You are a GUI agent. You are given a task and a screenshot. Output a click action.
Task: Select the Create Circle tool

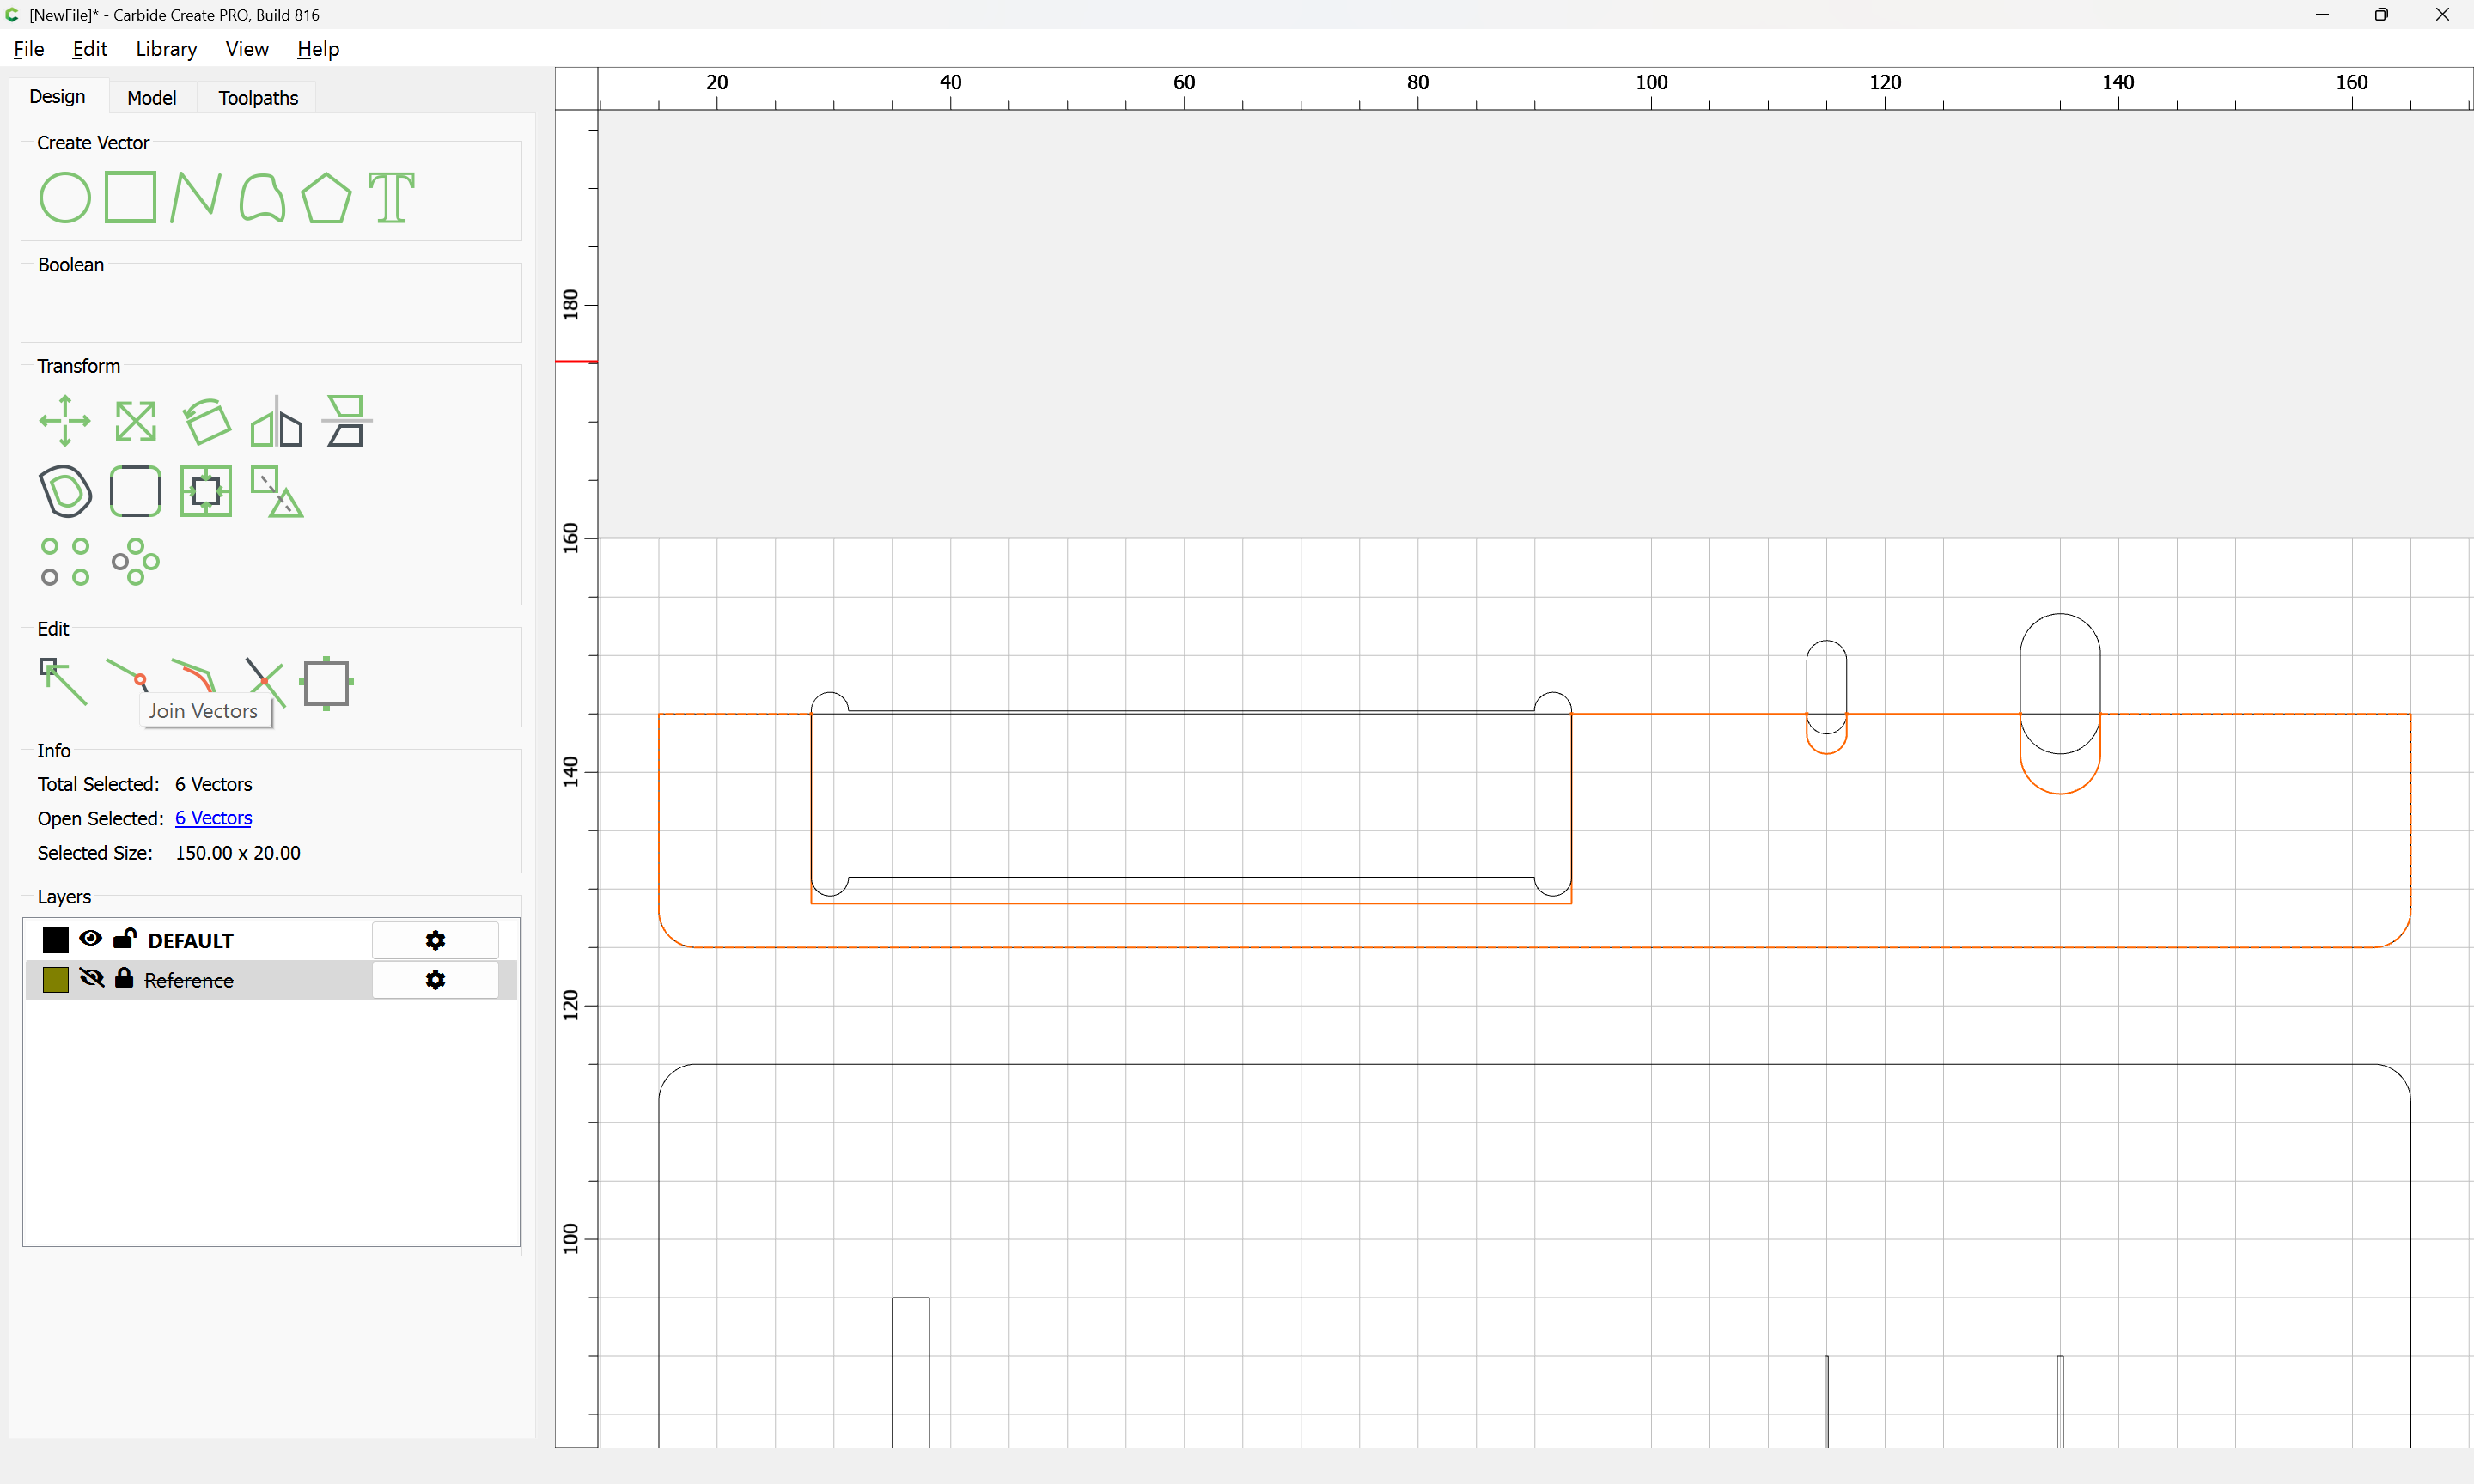(65, 197)
